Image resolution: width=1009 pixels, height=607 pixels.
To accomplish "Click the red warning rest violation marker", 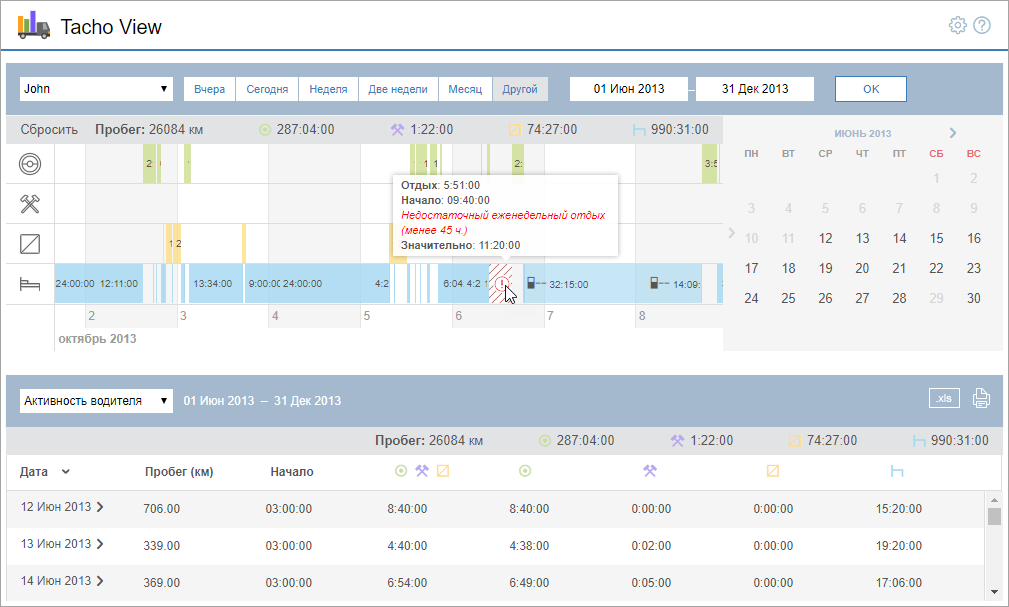I will click(501, 284).
